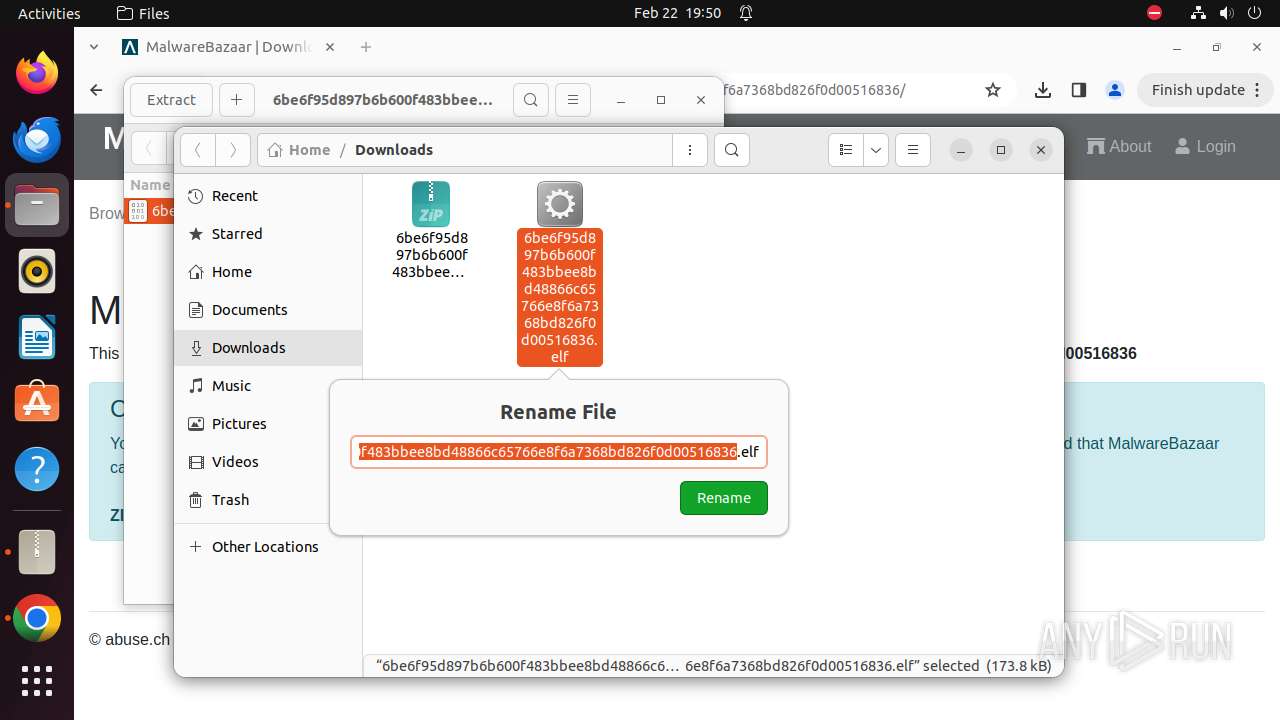
Task: Open the path bar three-dot menu
Action: [690, 150]
